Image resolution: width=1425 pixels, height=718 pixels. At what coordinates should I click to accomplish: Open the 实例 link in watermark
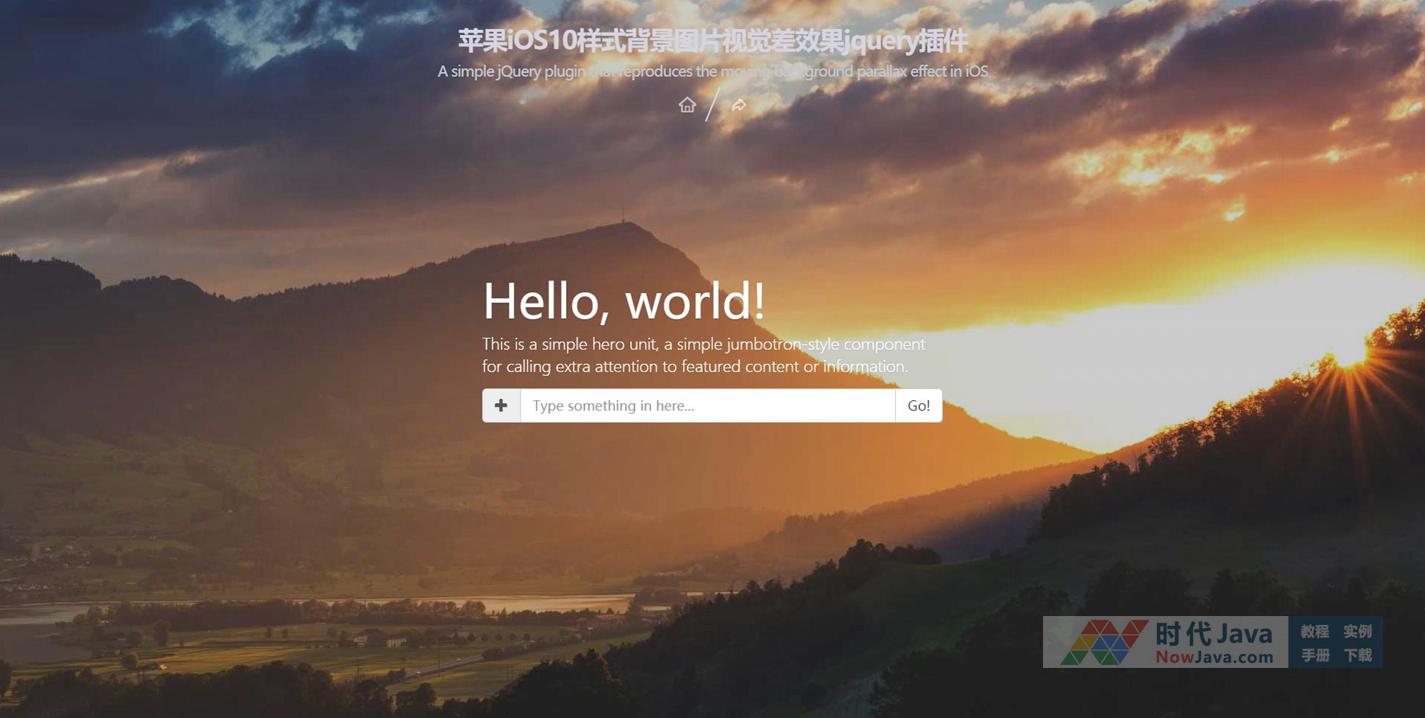(1357, 631)
